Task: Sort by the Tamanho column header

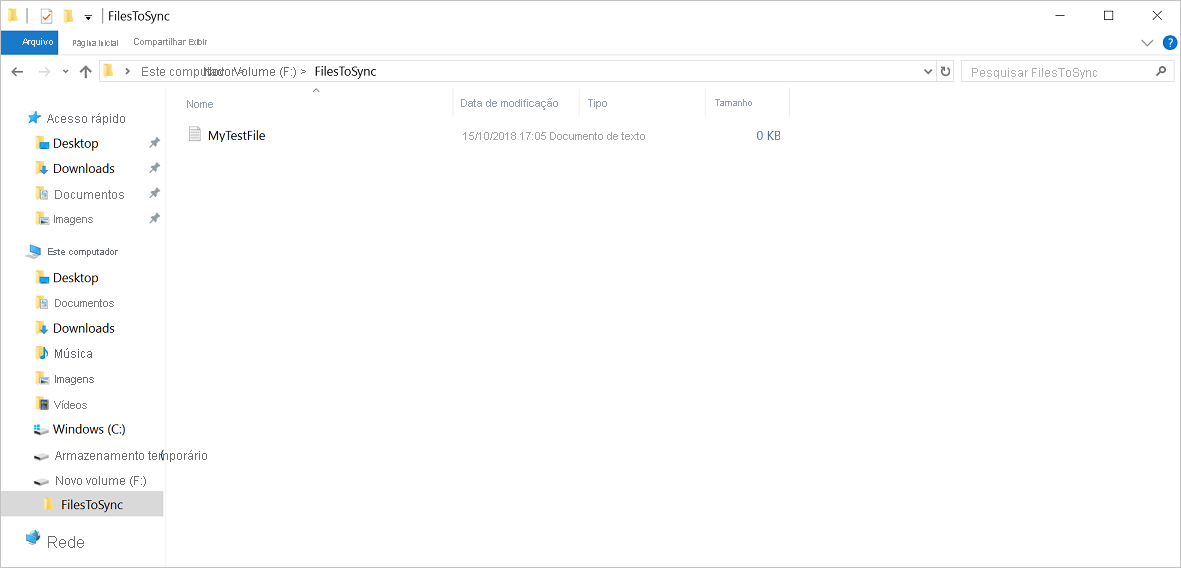Action: pyautogui.click(x=734, y=103)
